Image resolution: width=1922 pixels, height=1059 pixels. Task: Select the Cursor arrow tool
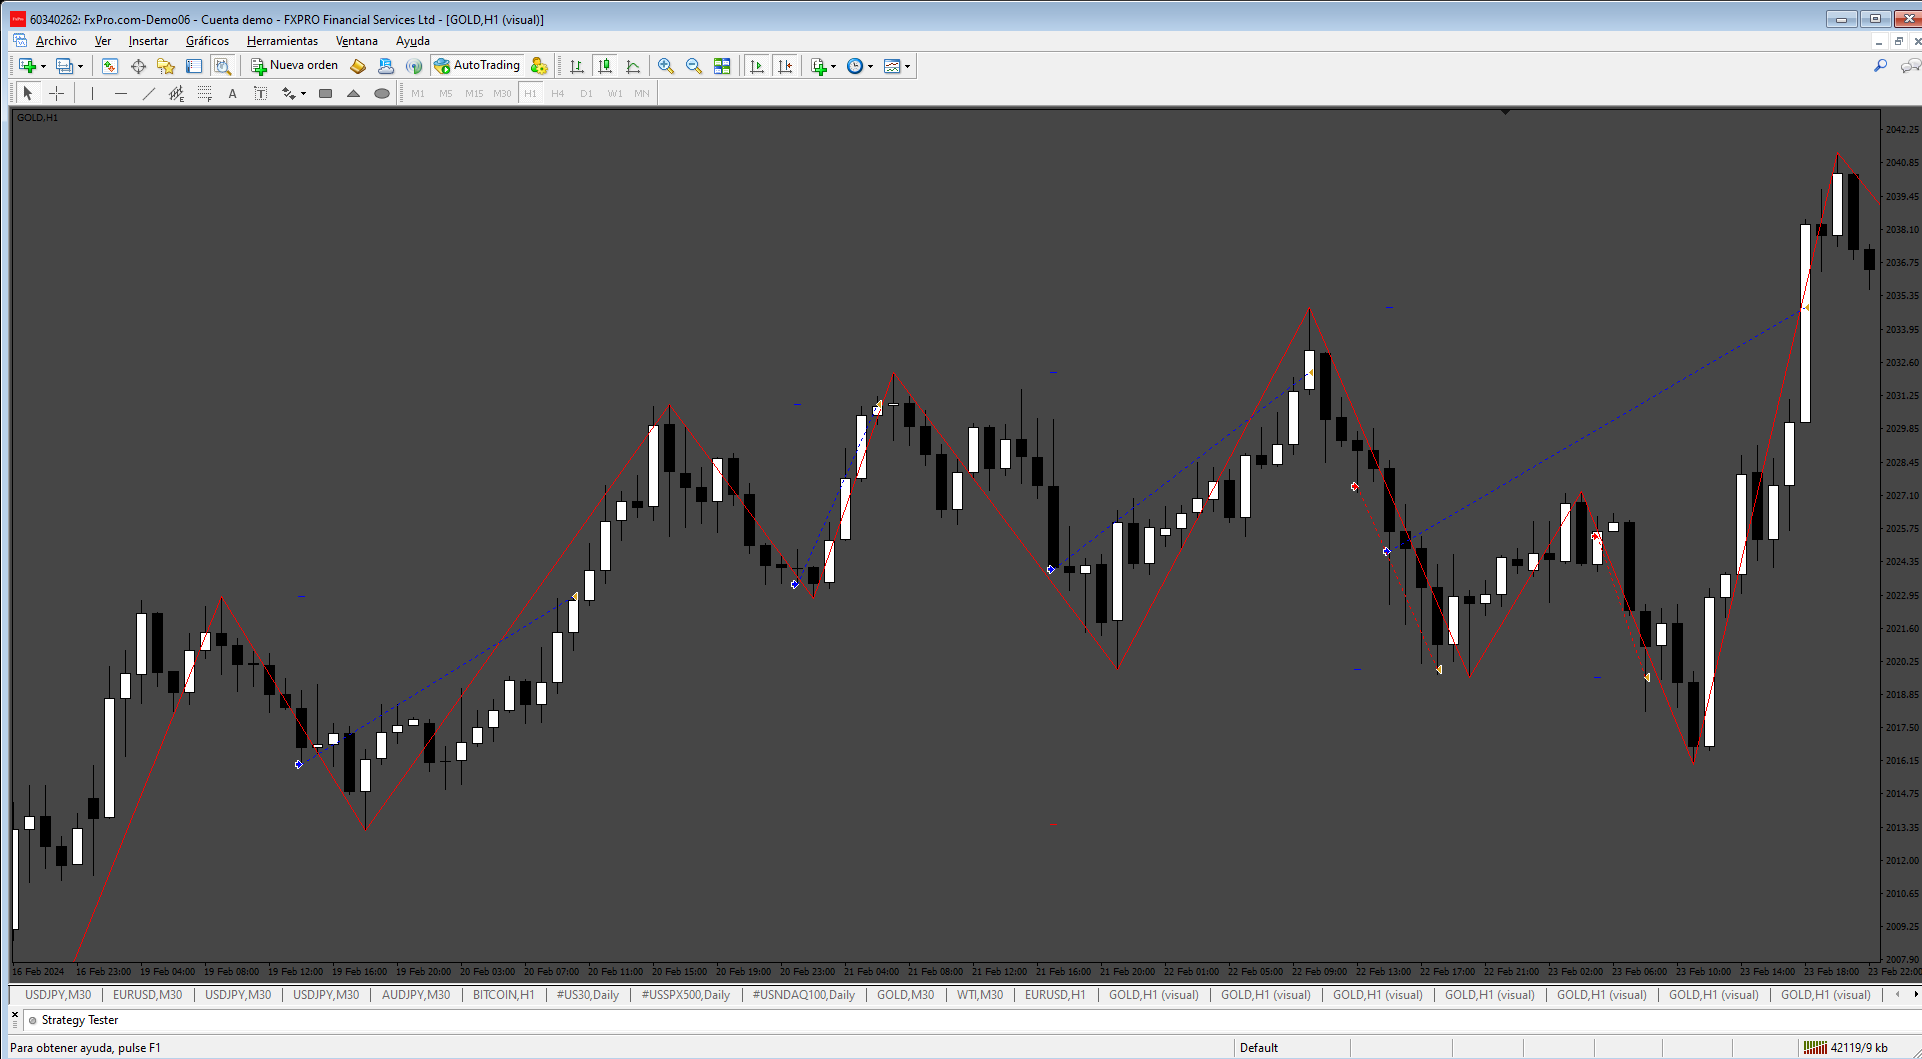tap(28, 93)
